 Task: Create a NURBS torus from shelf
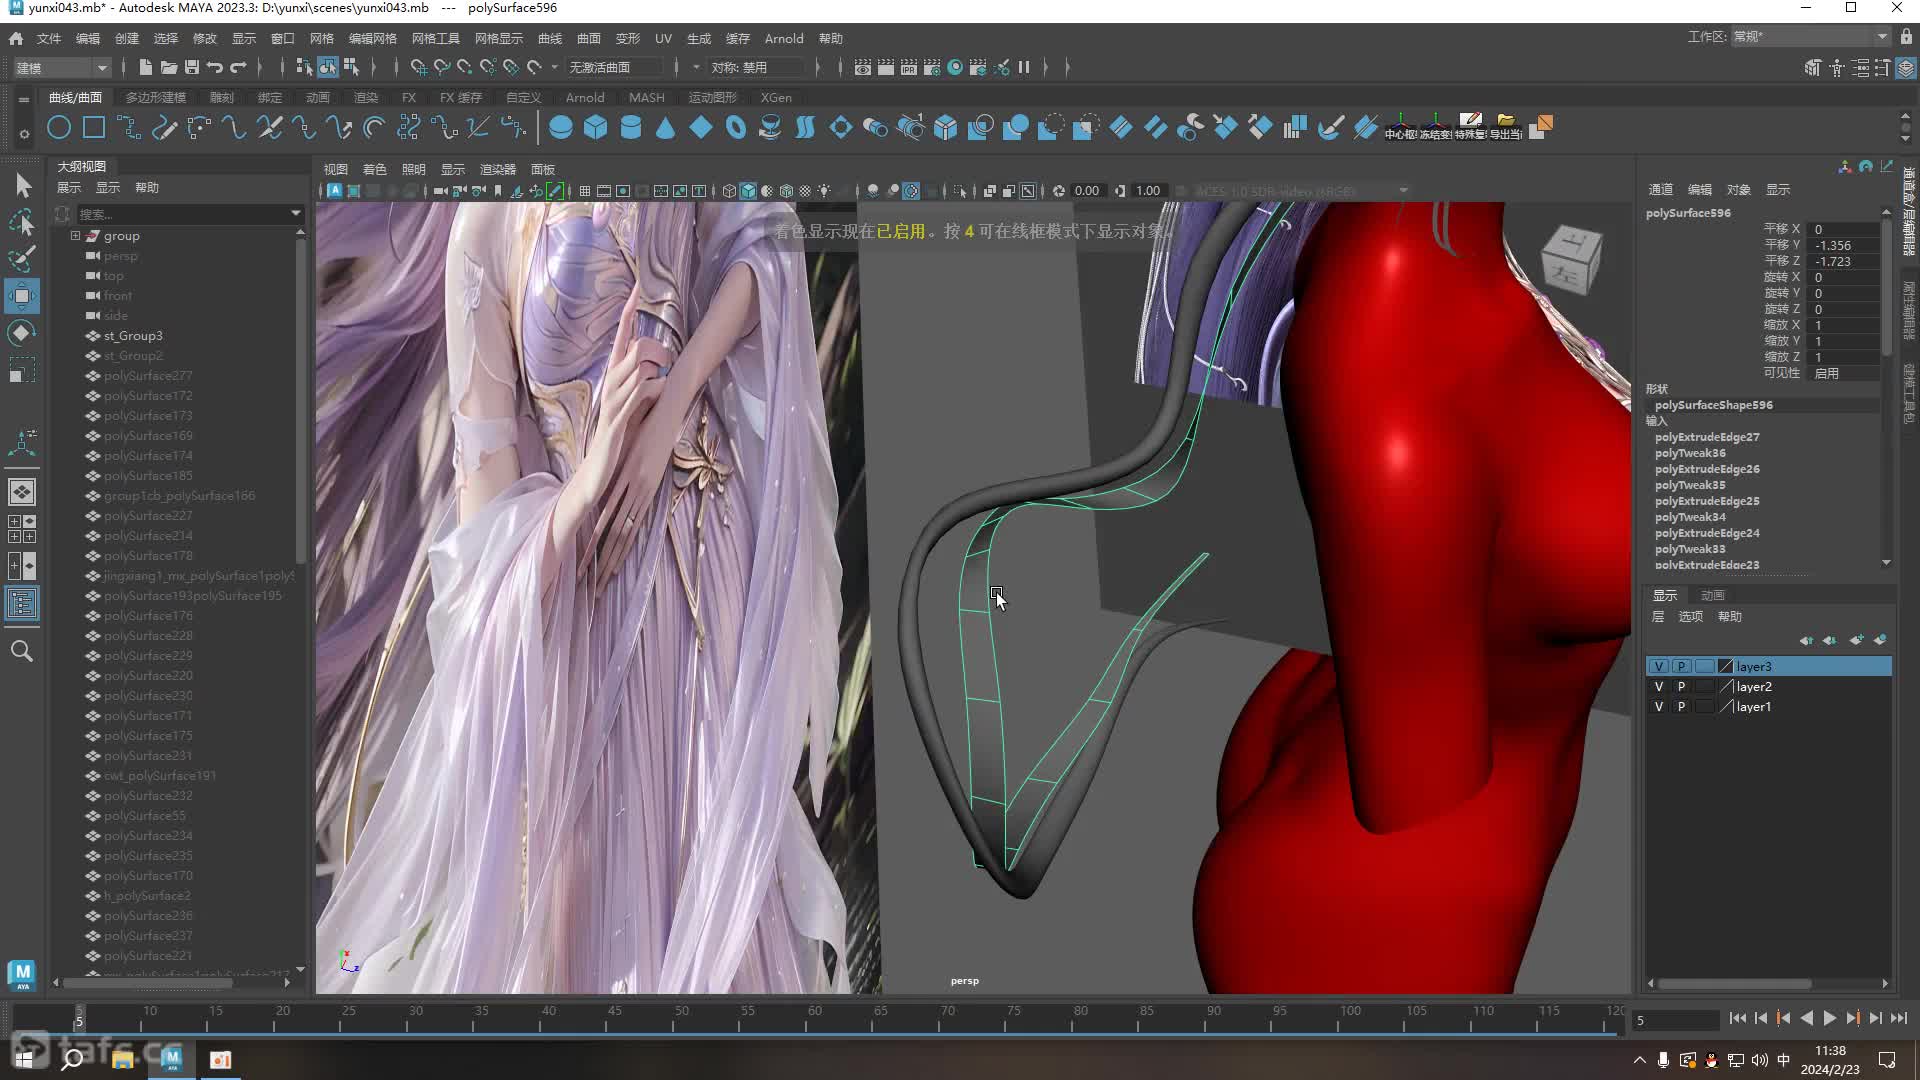(736, 127)
